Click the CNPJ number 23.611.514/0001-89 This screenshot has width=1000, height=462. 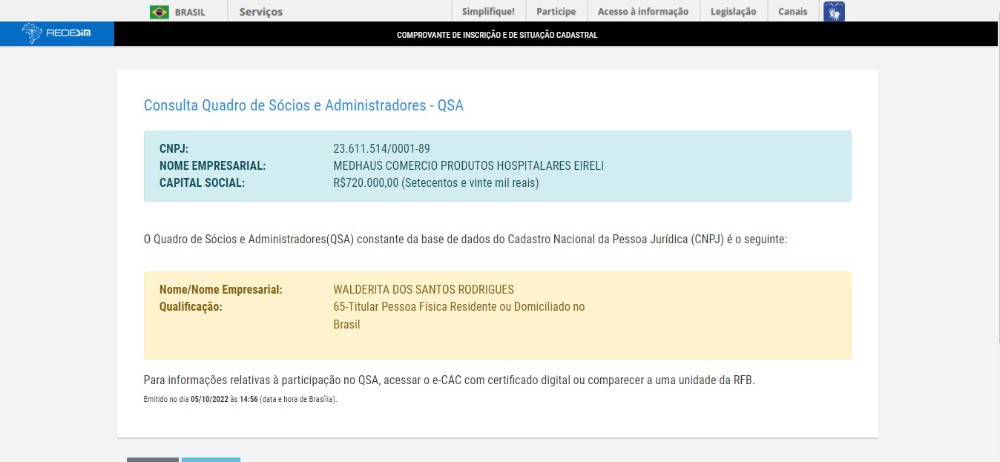pos(381,149)
